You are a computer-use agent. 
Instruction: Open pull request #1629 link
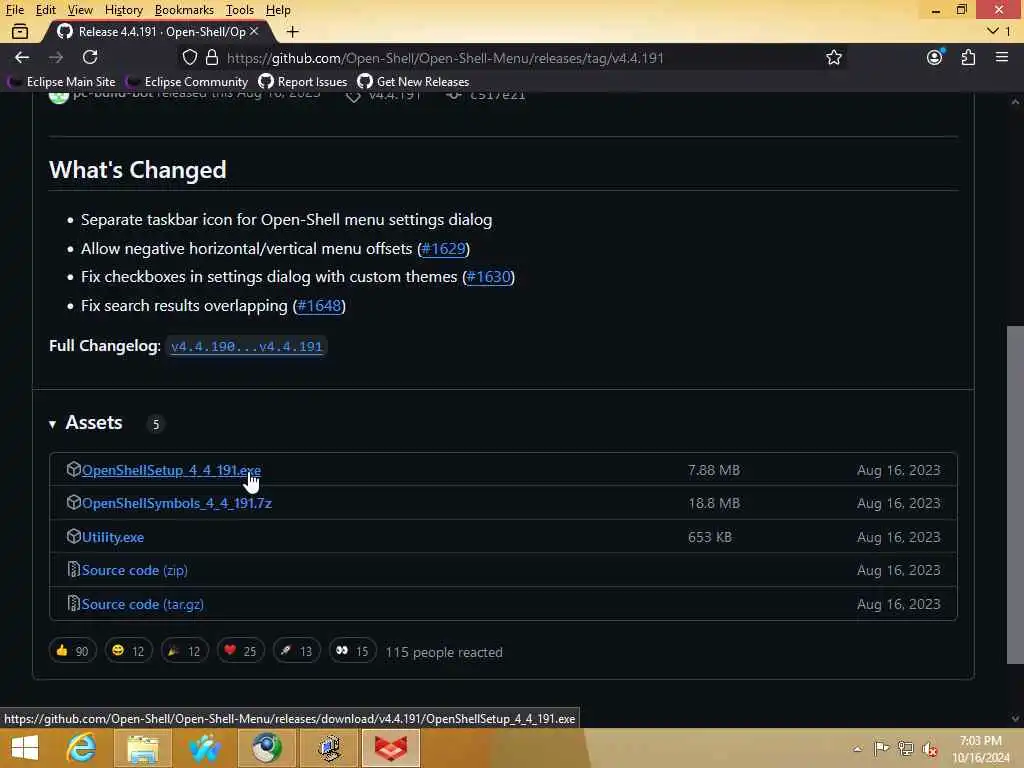click(443, 249)
